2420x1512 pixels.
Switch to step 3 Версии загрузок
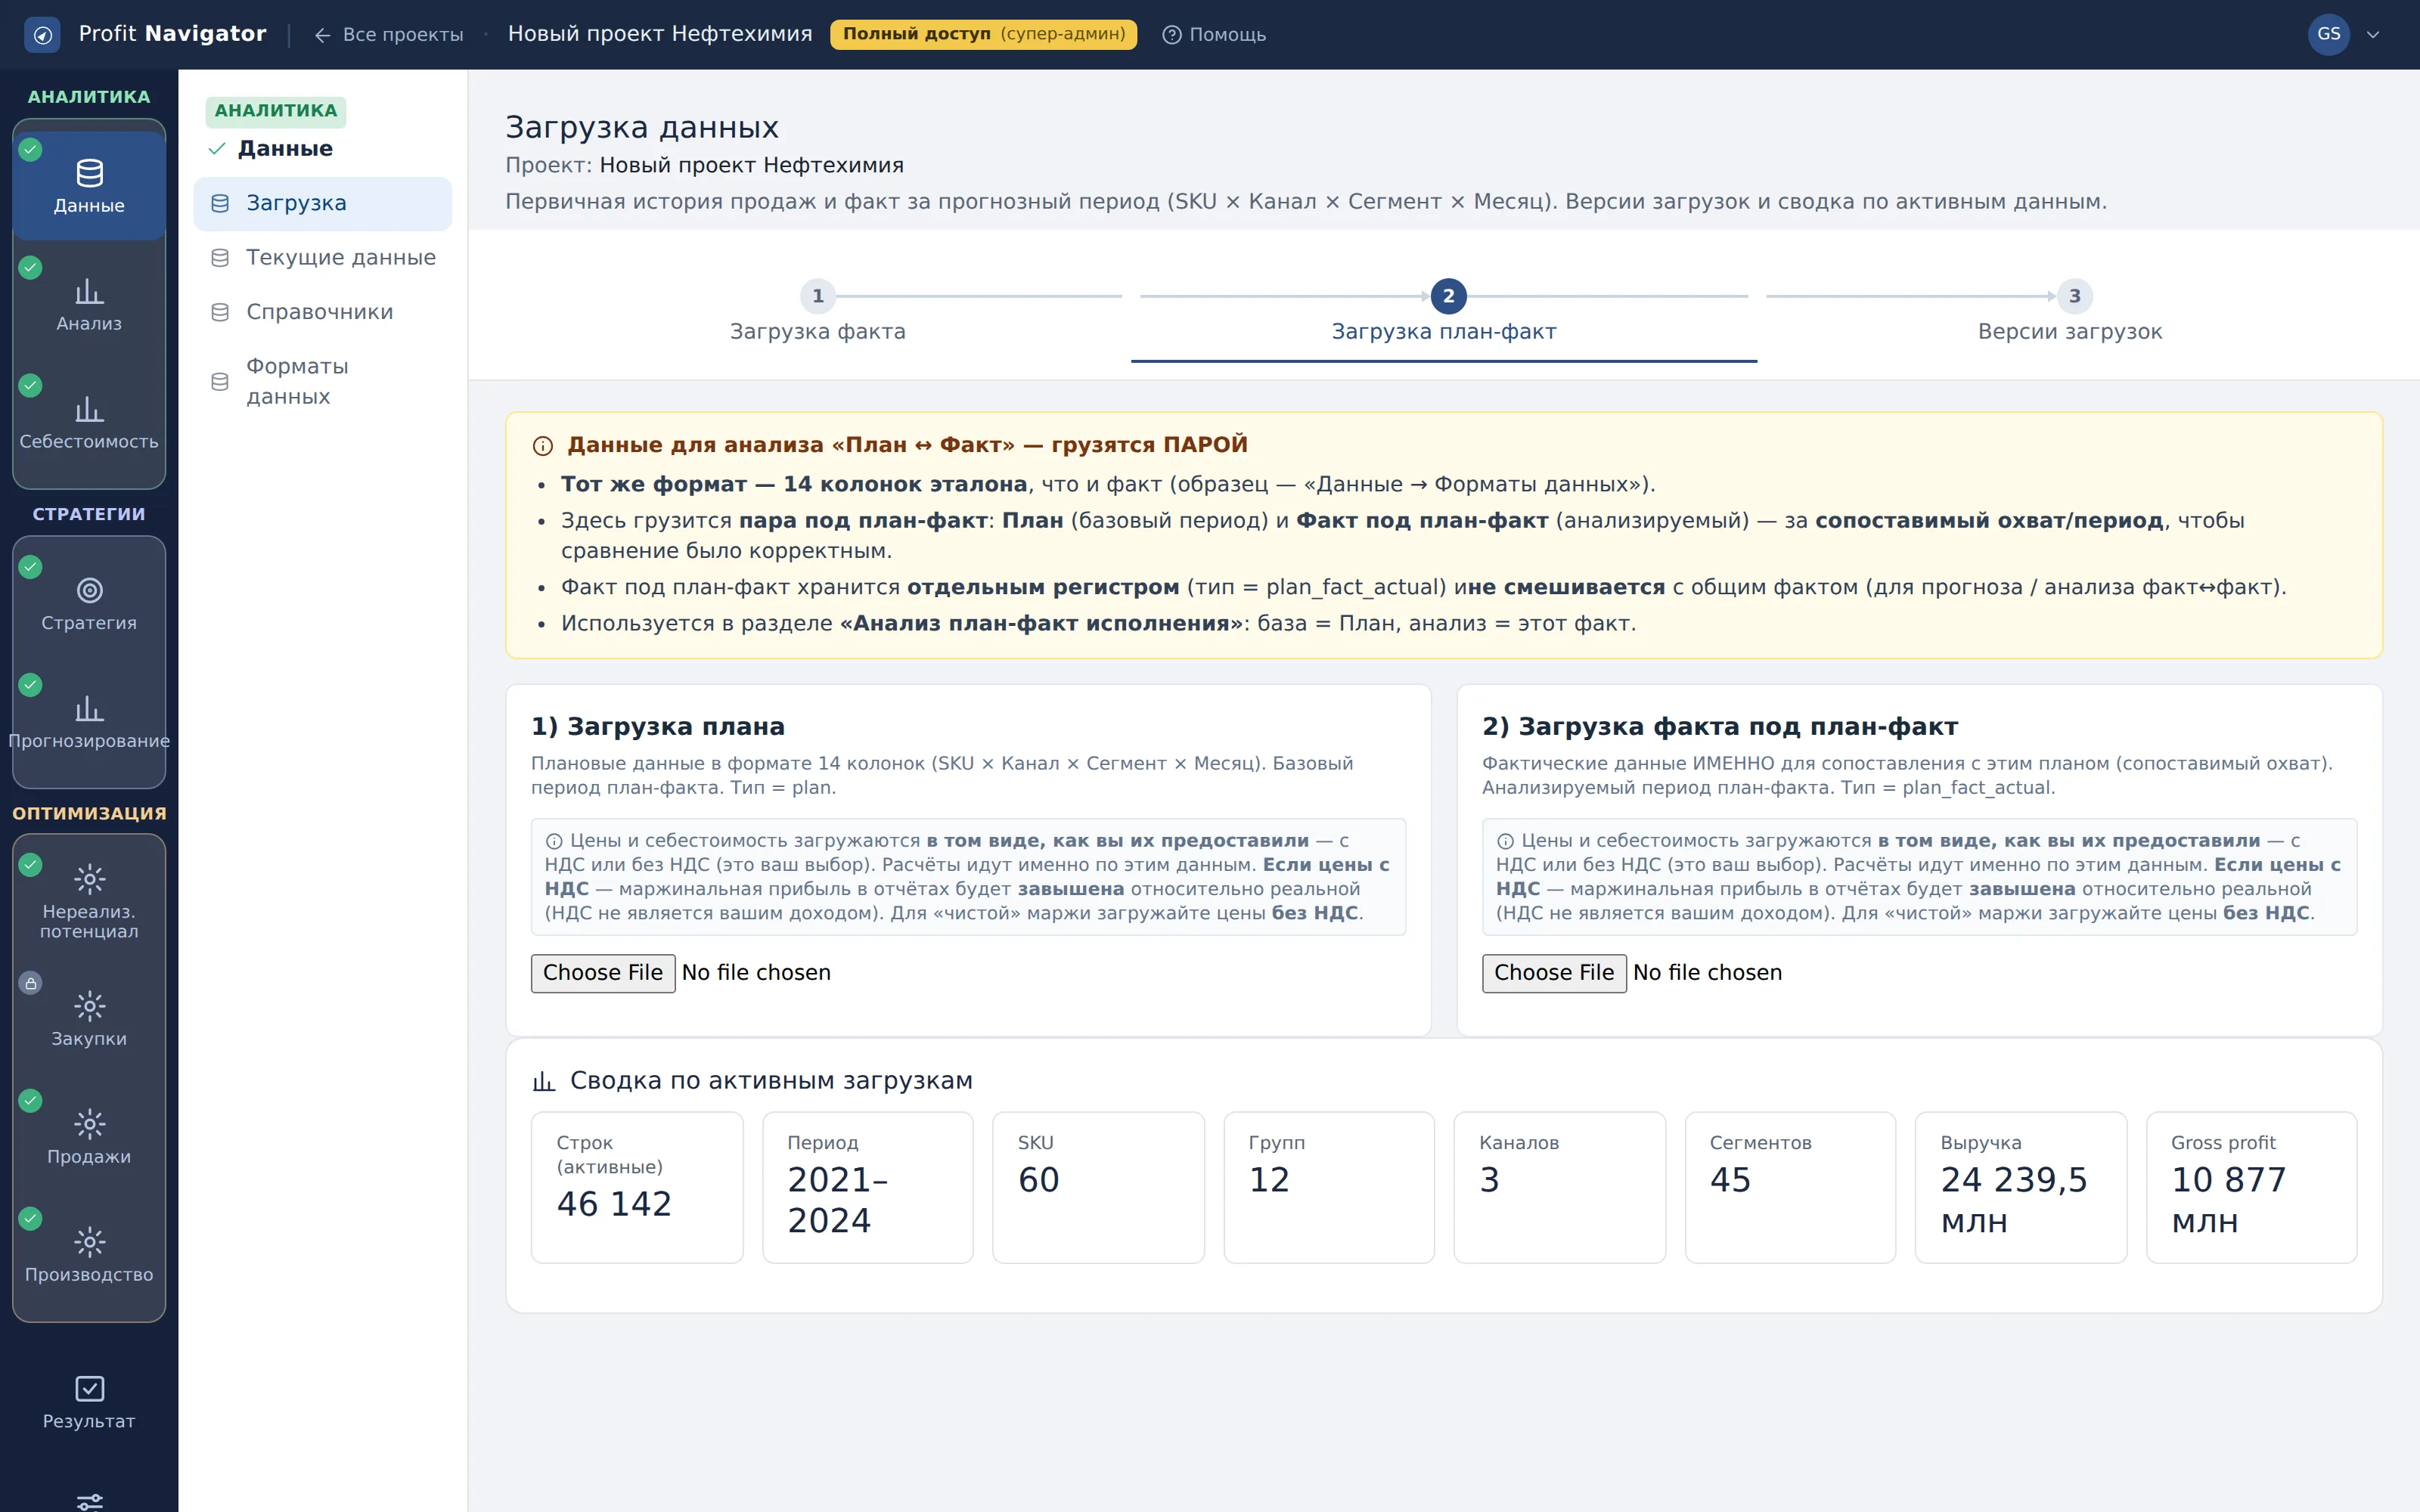[x=2069, y=312]
